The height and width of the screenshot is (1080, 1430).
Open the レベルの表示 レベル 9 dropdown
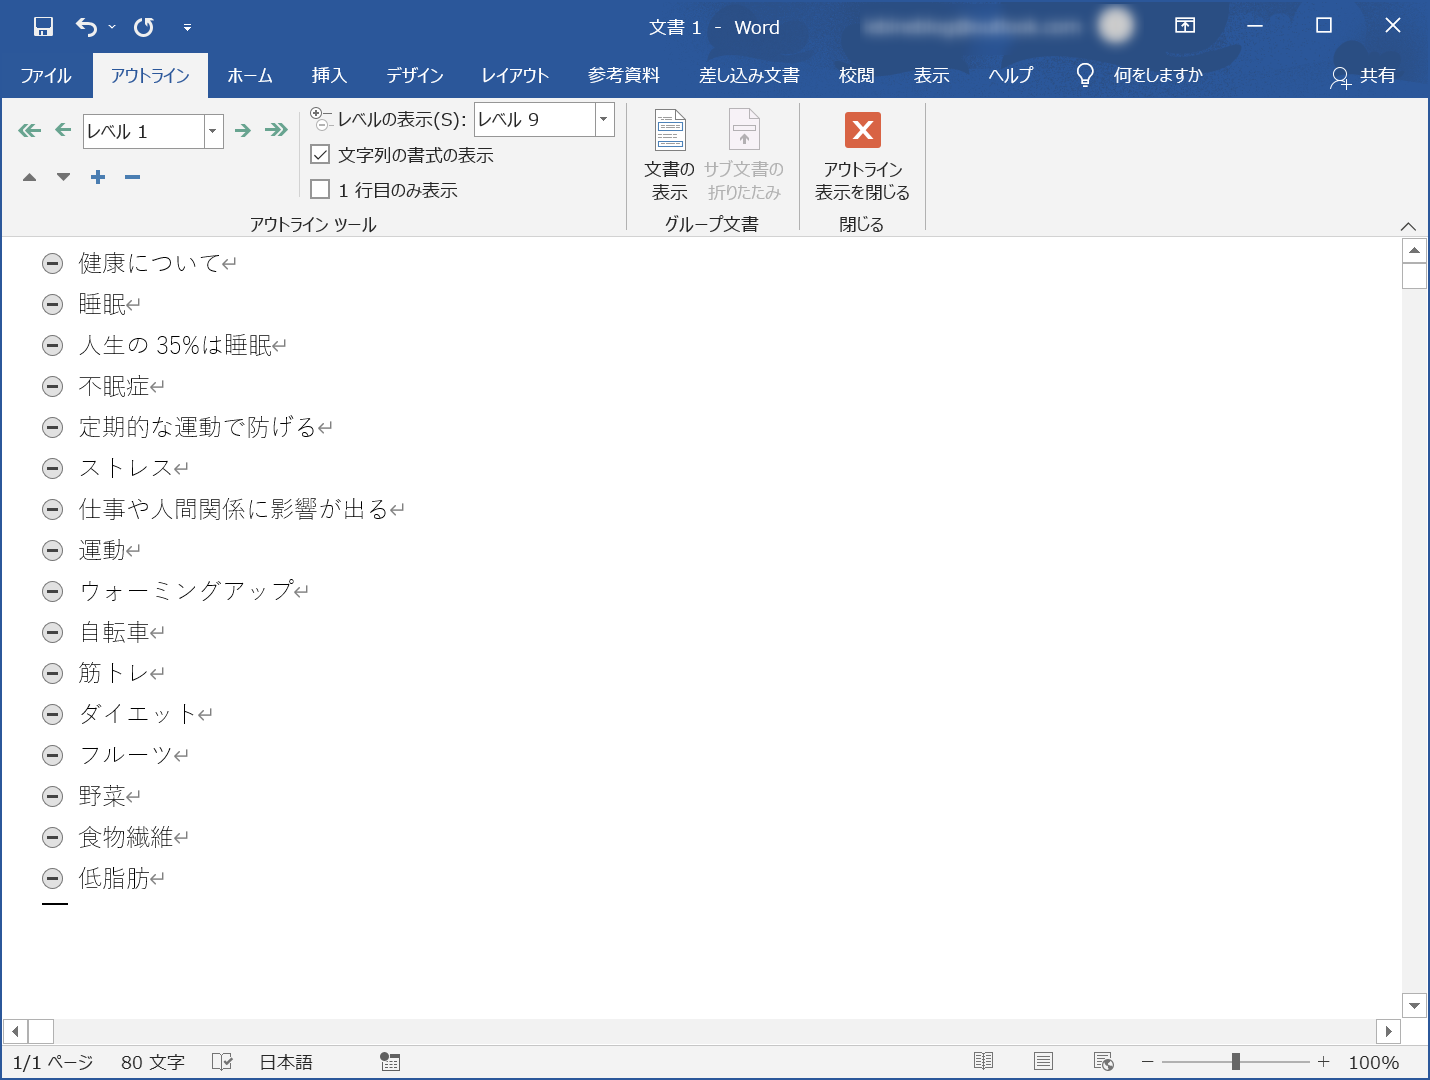[603, 119]
